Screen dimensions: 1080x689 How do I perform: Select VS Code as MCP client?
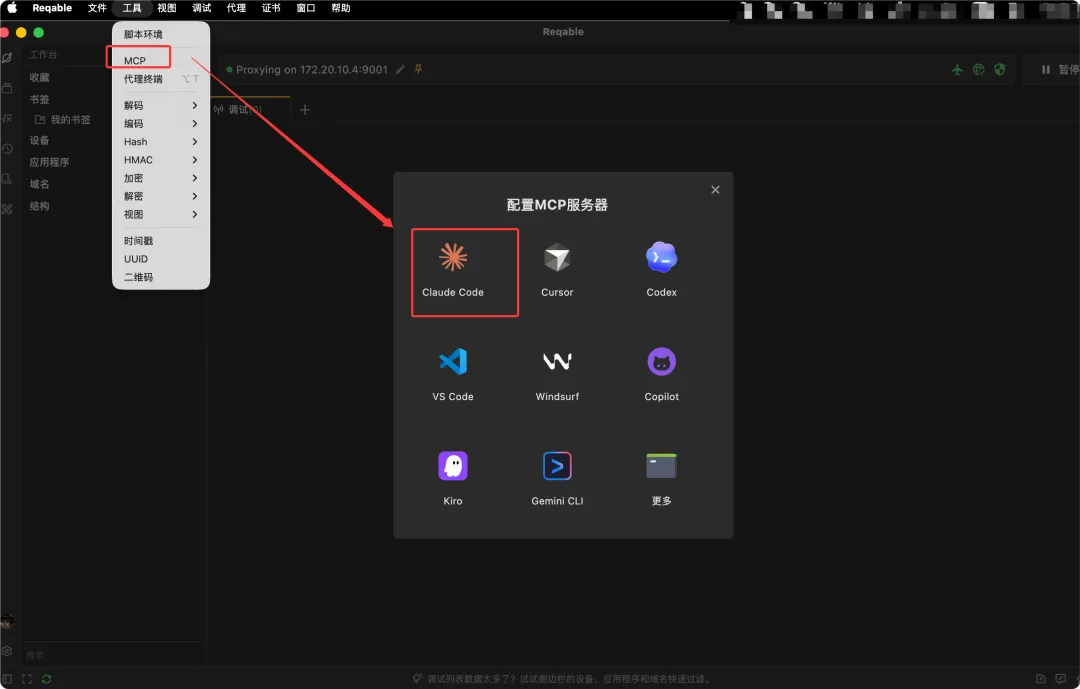click(453, 375)
